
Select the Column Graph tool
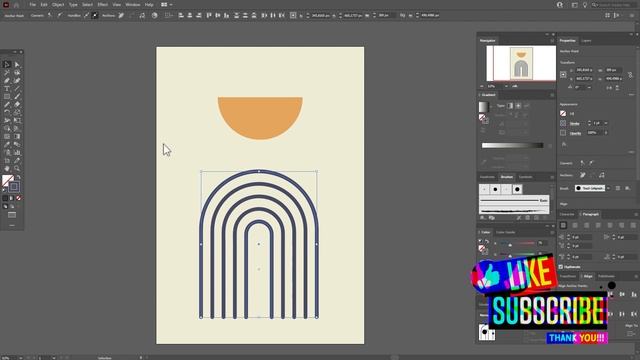click(17, 152)
